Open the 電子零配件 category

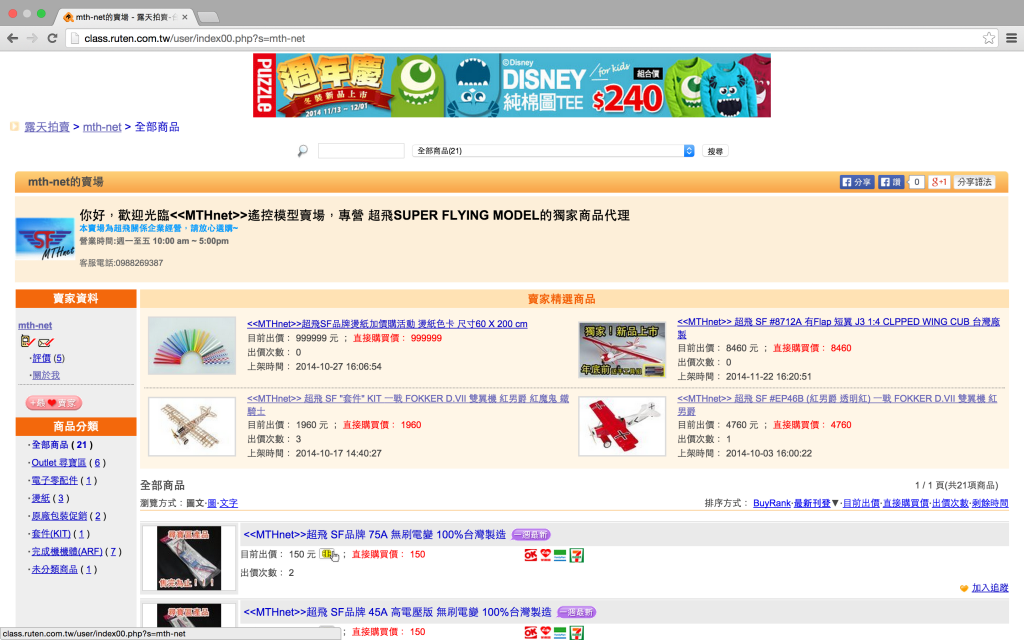point(54,481)
